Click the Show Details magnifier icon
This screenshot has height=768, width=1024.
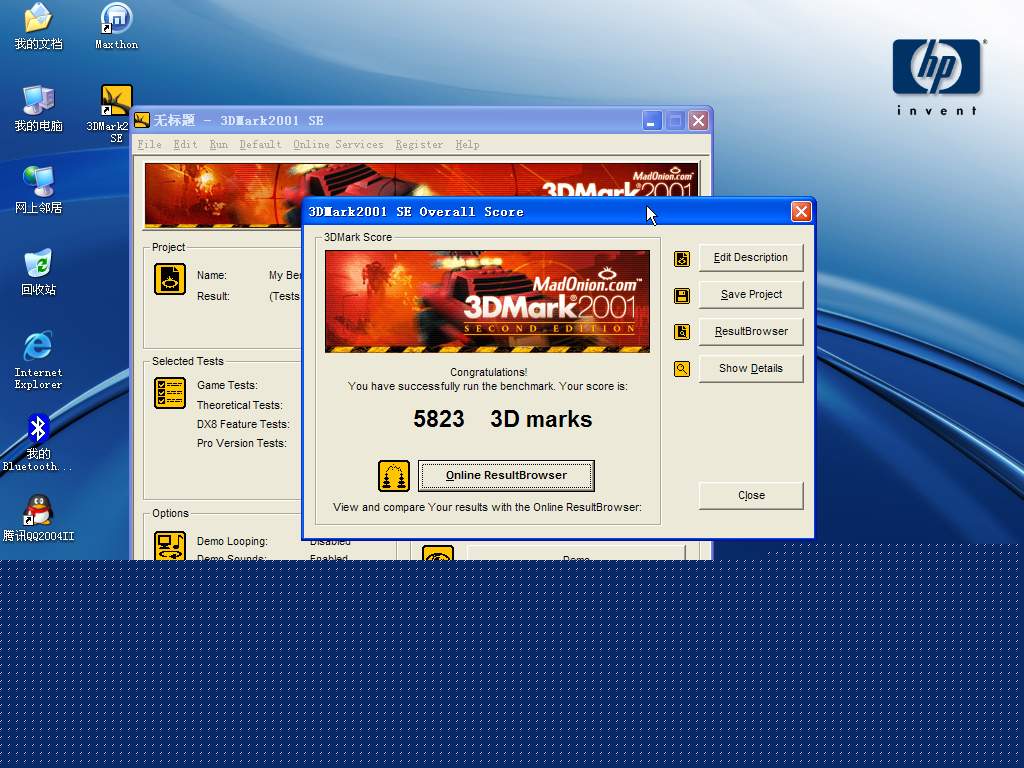coord(682,369)
